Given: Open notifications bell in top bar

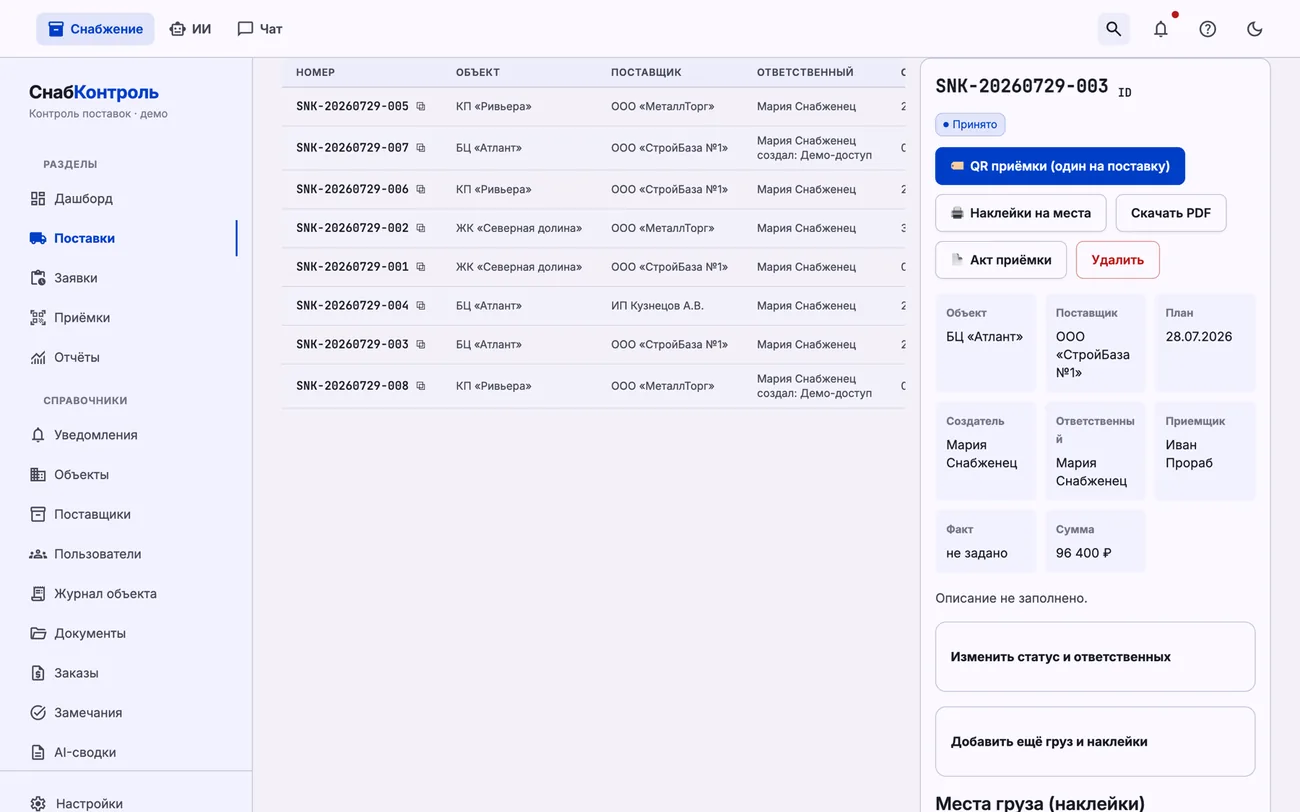Looking at the screenshot, I should [x=1160, y=29].
